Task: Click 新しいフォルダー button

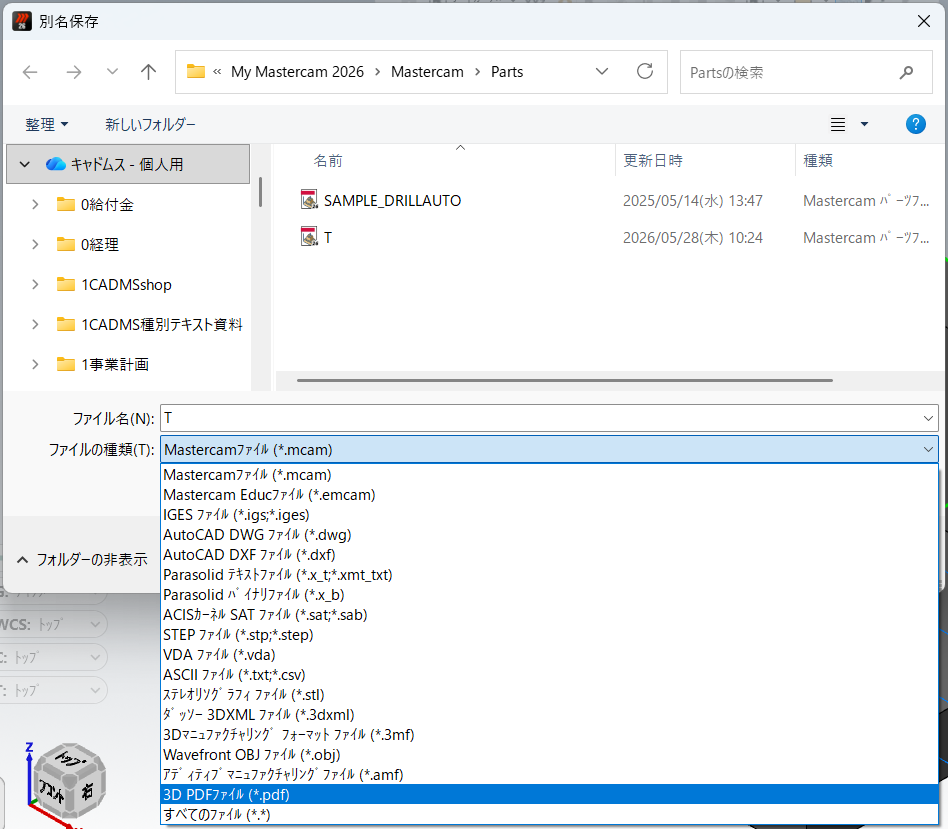Action: [151, 125]
